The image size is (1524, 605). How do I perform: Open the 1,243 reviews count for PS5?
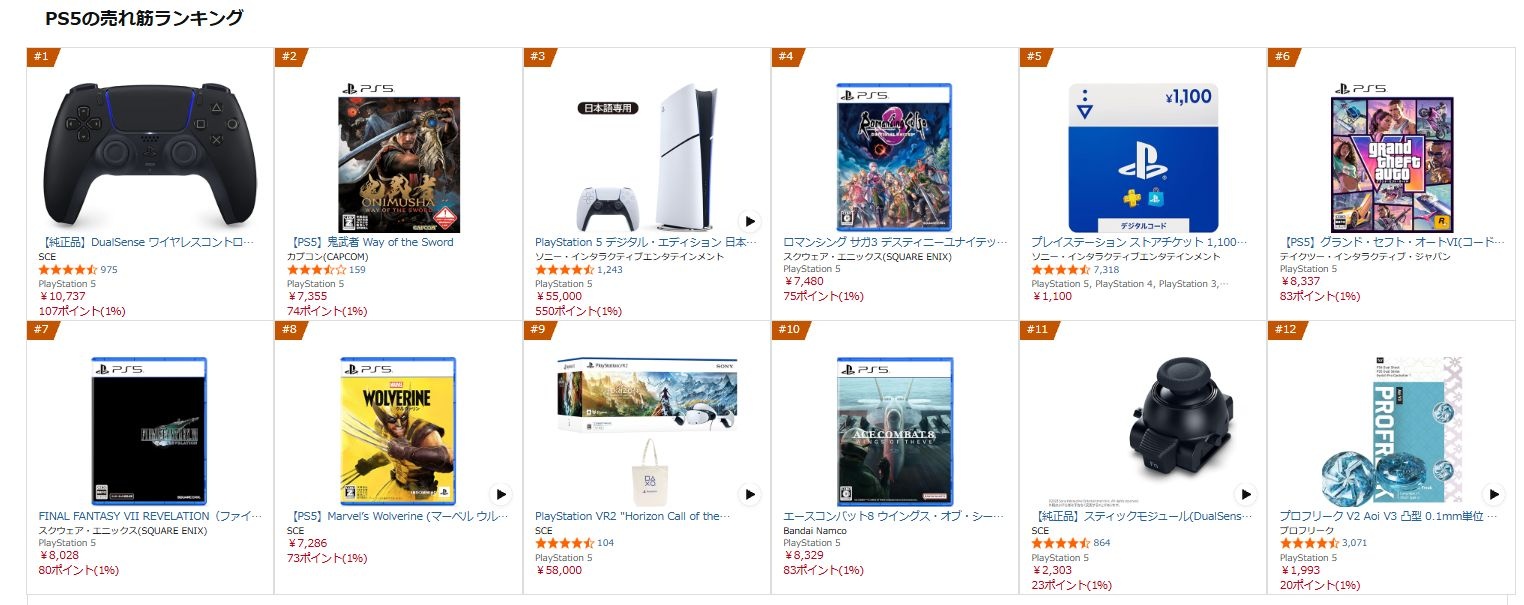[x=609, y=270]
